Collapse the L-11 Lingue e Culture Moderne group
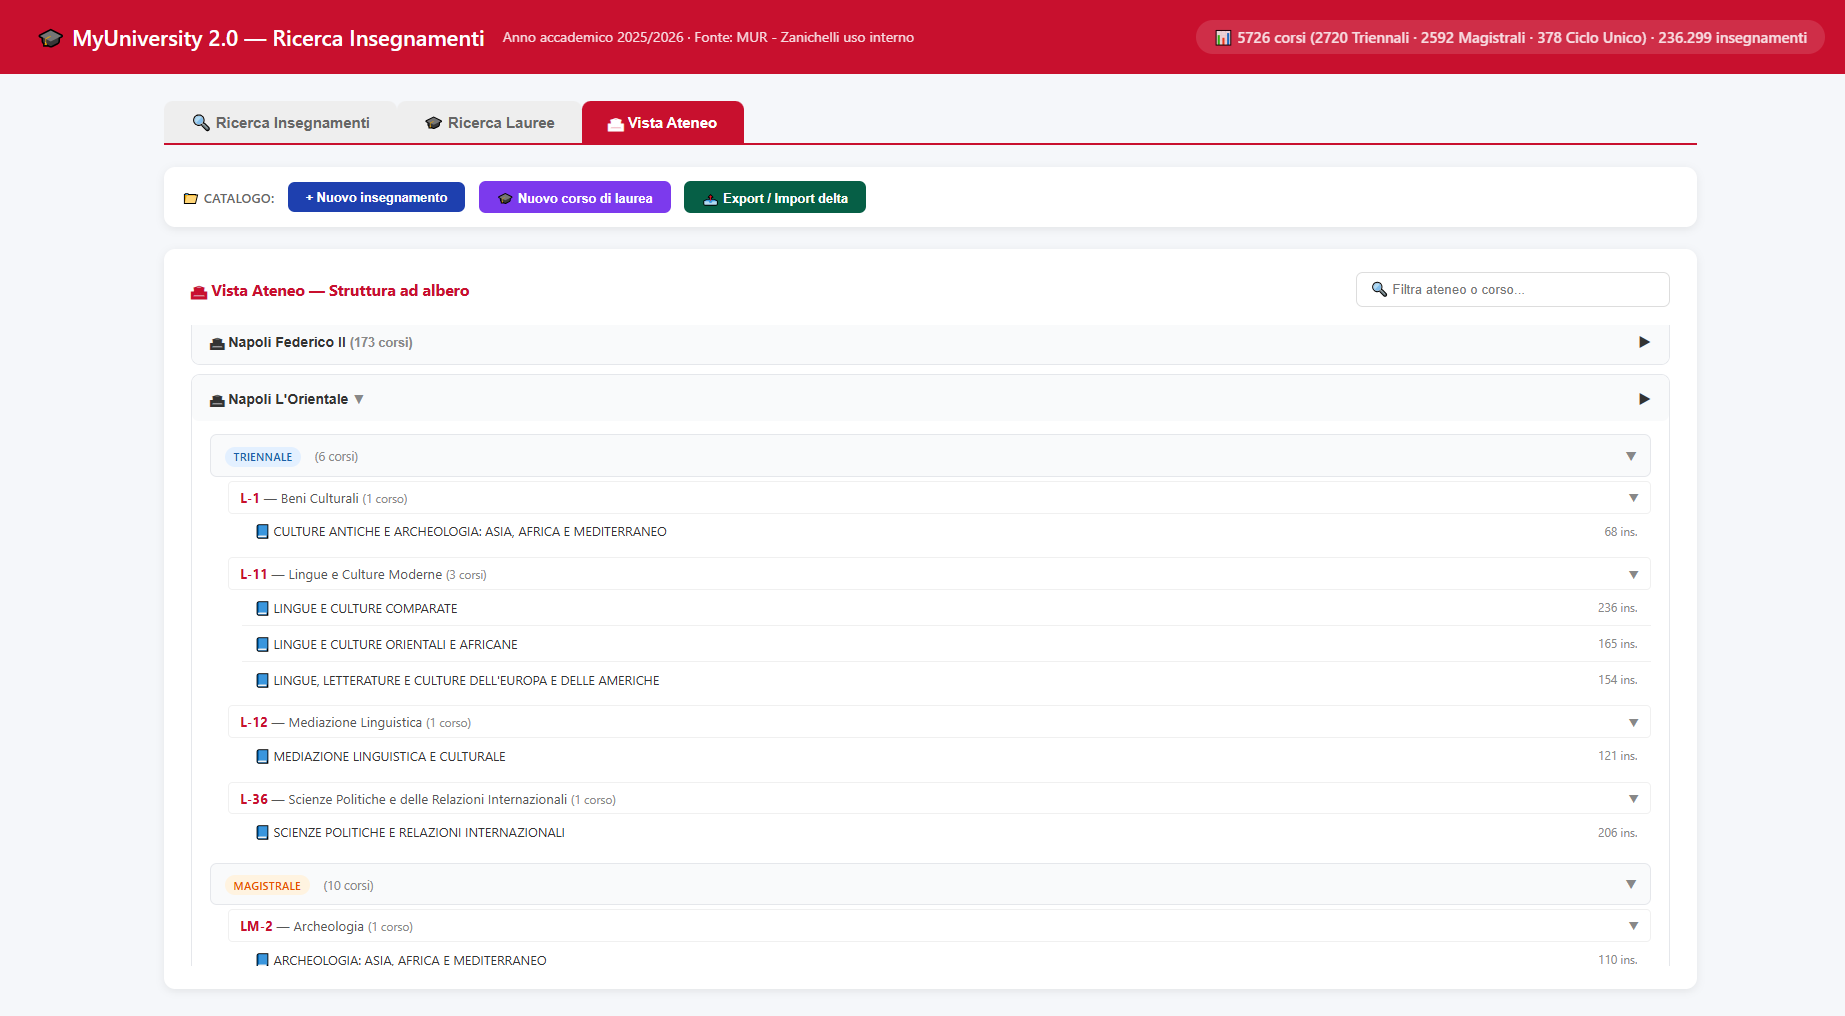 [1633, 574]
